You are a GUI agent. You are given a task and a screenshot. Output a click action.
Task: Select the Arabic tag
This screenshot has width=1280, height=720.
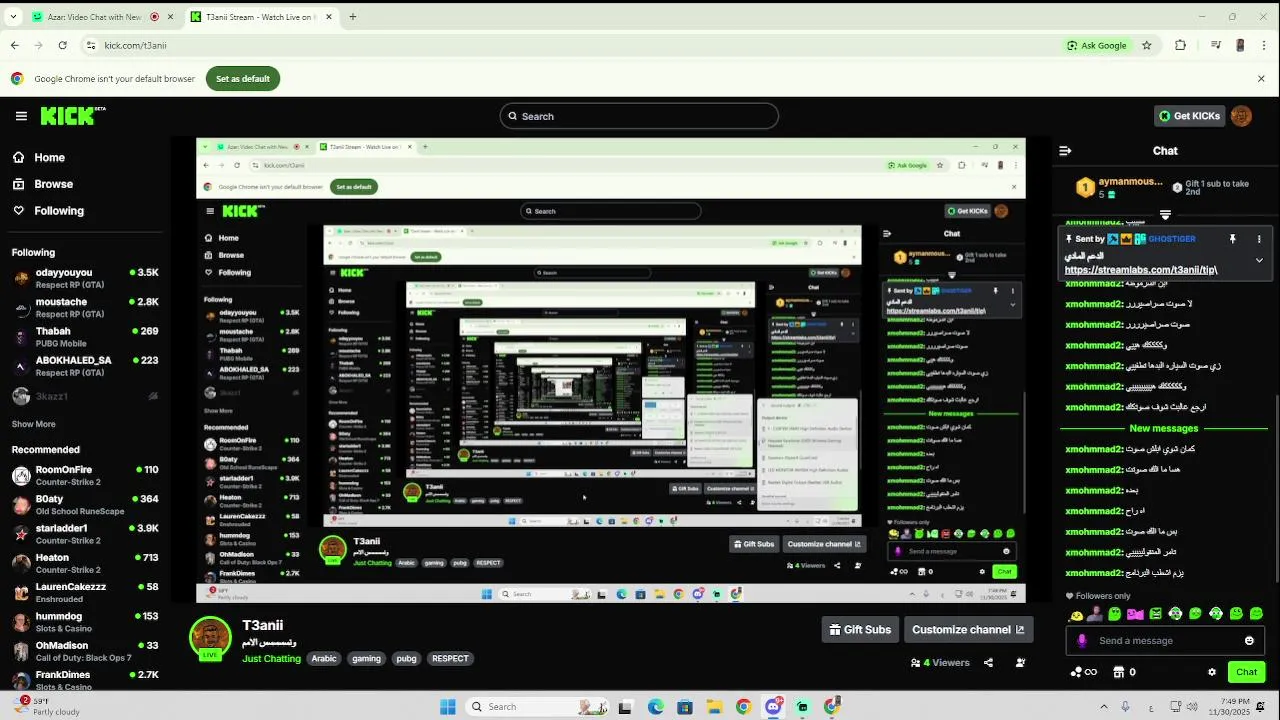(x=324, y=659)
